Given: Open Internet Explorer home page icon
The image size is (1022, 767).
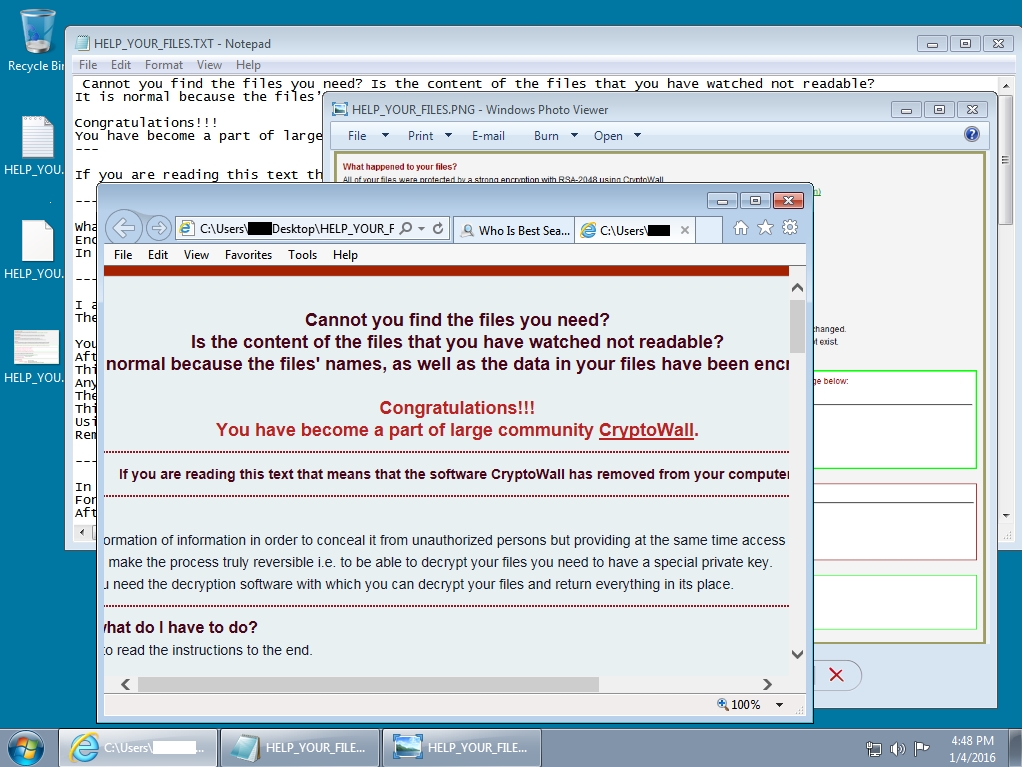Looking at the screenshot, I should click(741, 228).
